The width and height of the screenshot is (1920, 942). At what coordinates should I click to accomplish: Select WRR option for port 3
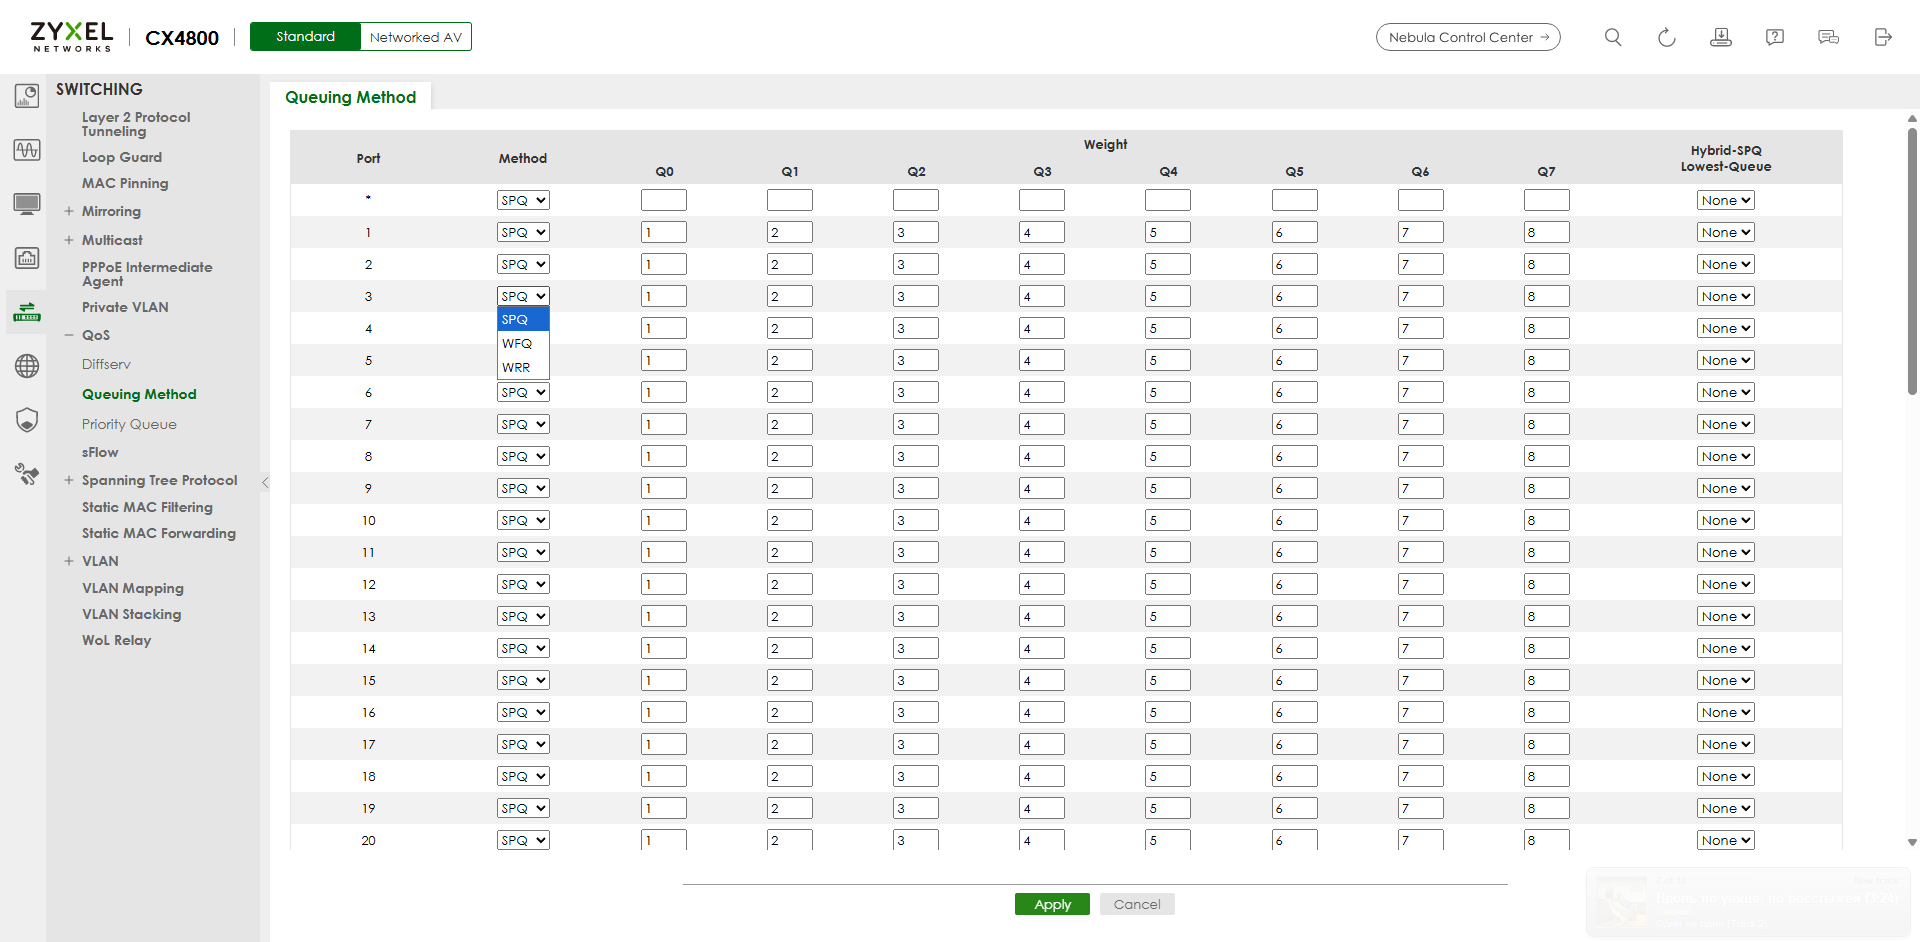point(516,367)
